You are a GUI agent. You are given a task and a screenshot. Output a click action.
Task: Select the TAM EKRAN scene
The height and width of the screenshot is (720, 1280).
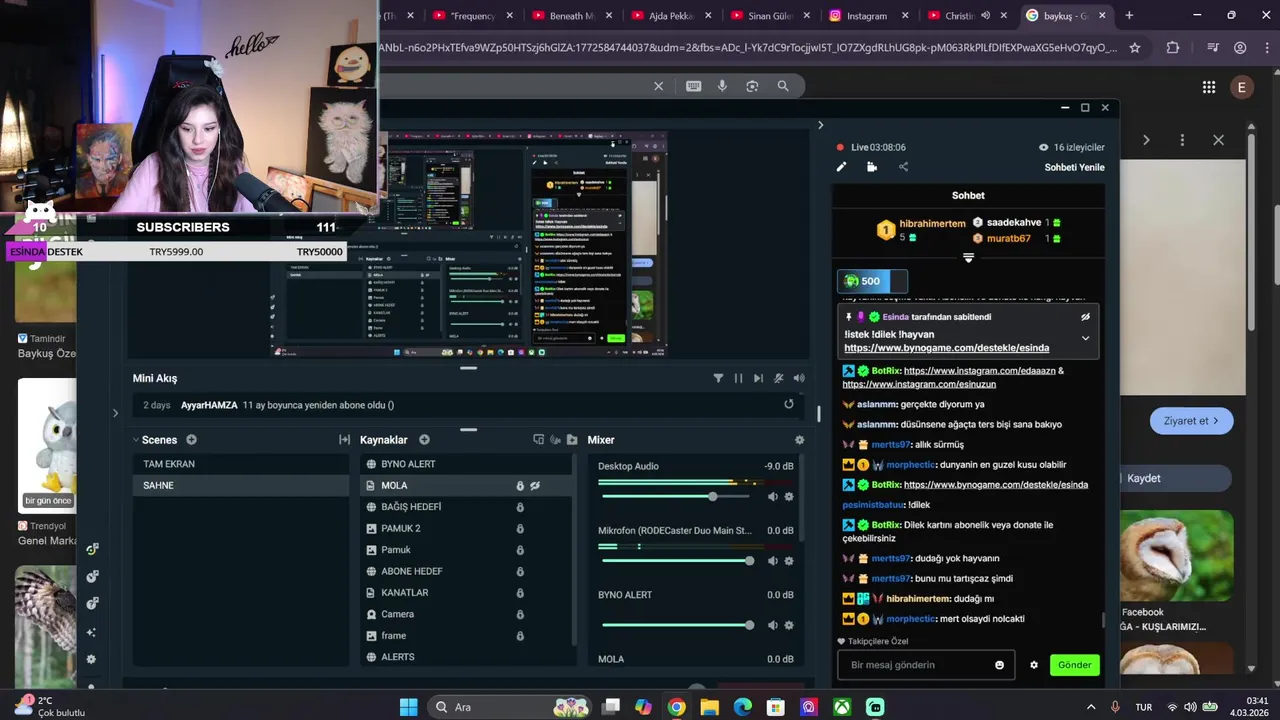(242, 464)
